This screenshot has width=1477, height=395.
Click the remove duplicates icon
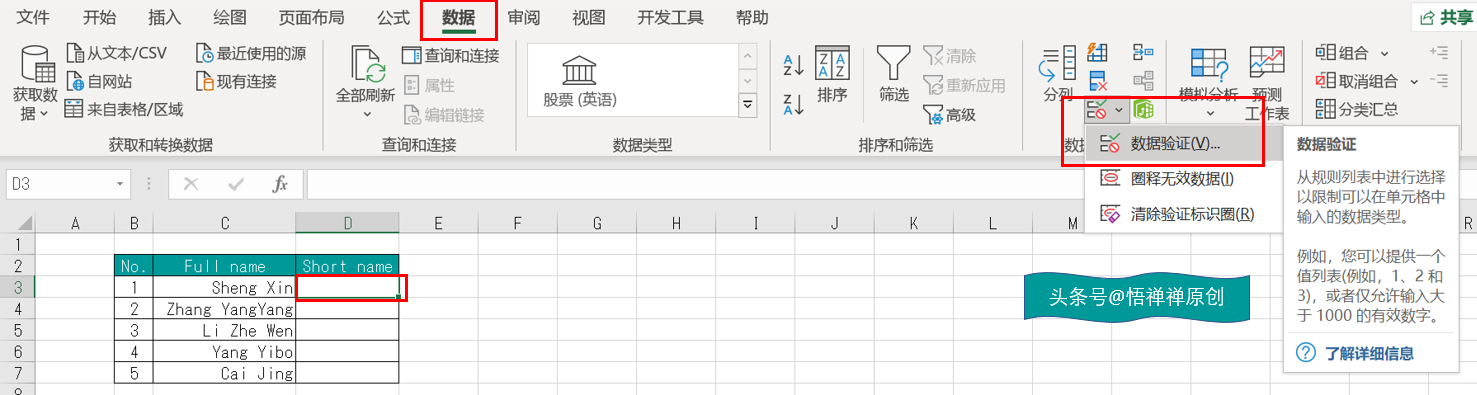[x=1097, y=81]
